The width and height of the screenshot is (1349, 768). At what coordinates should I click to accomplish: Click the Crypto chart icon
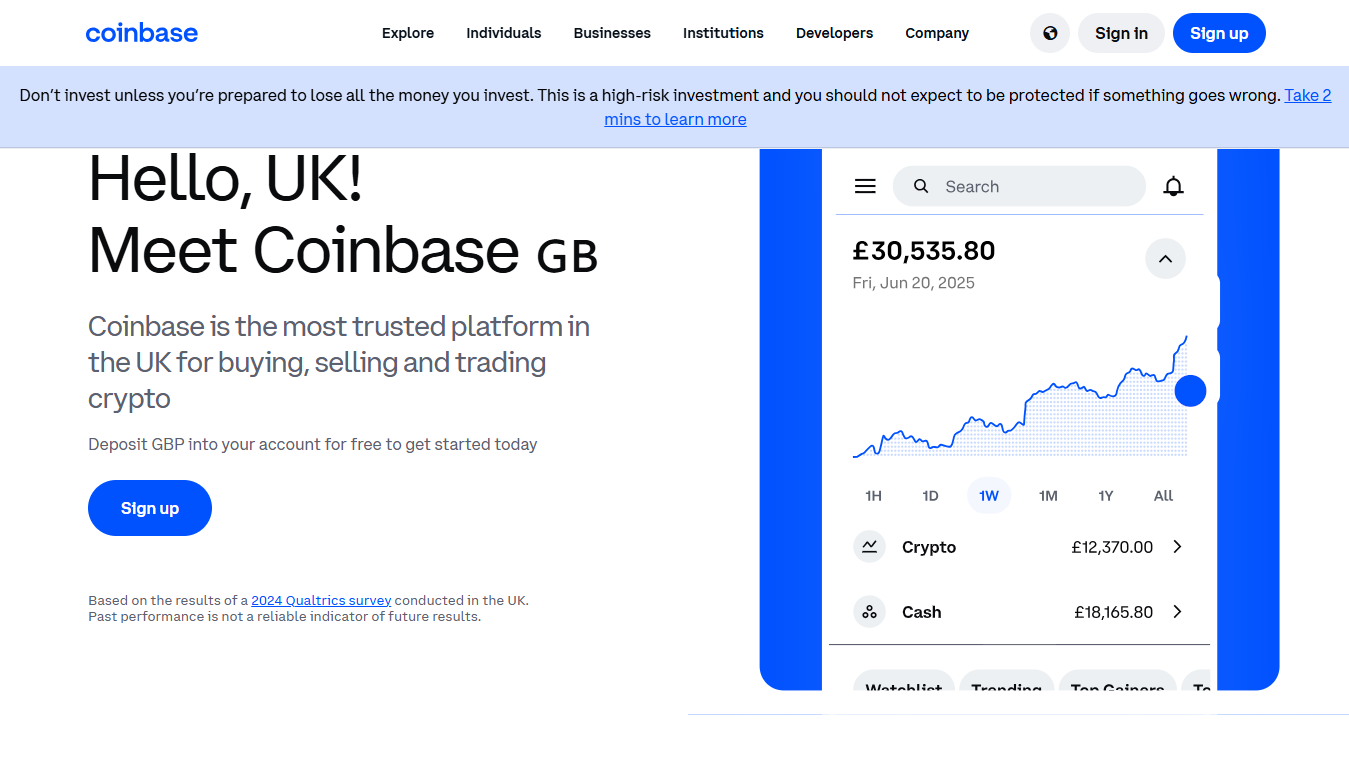(x=869, y=547)
